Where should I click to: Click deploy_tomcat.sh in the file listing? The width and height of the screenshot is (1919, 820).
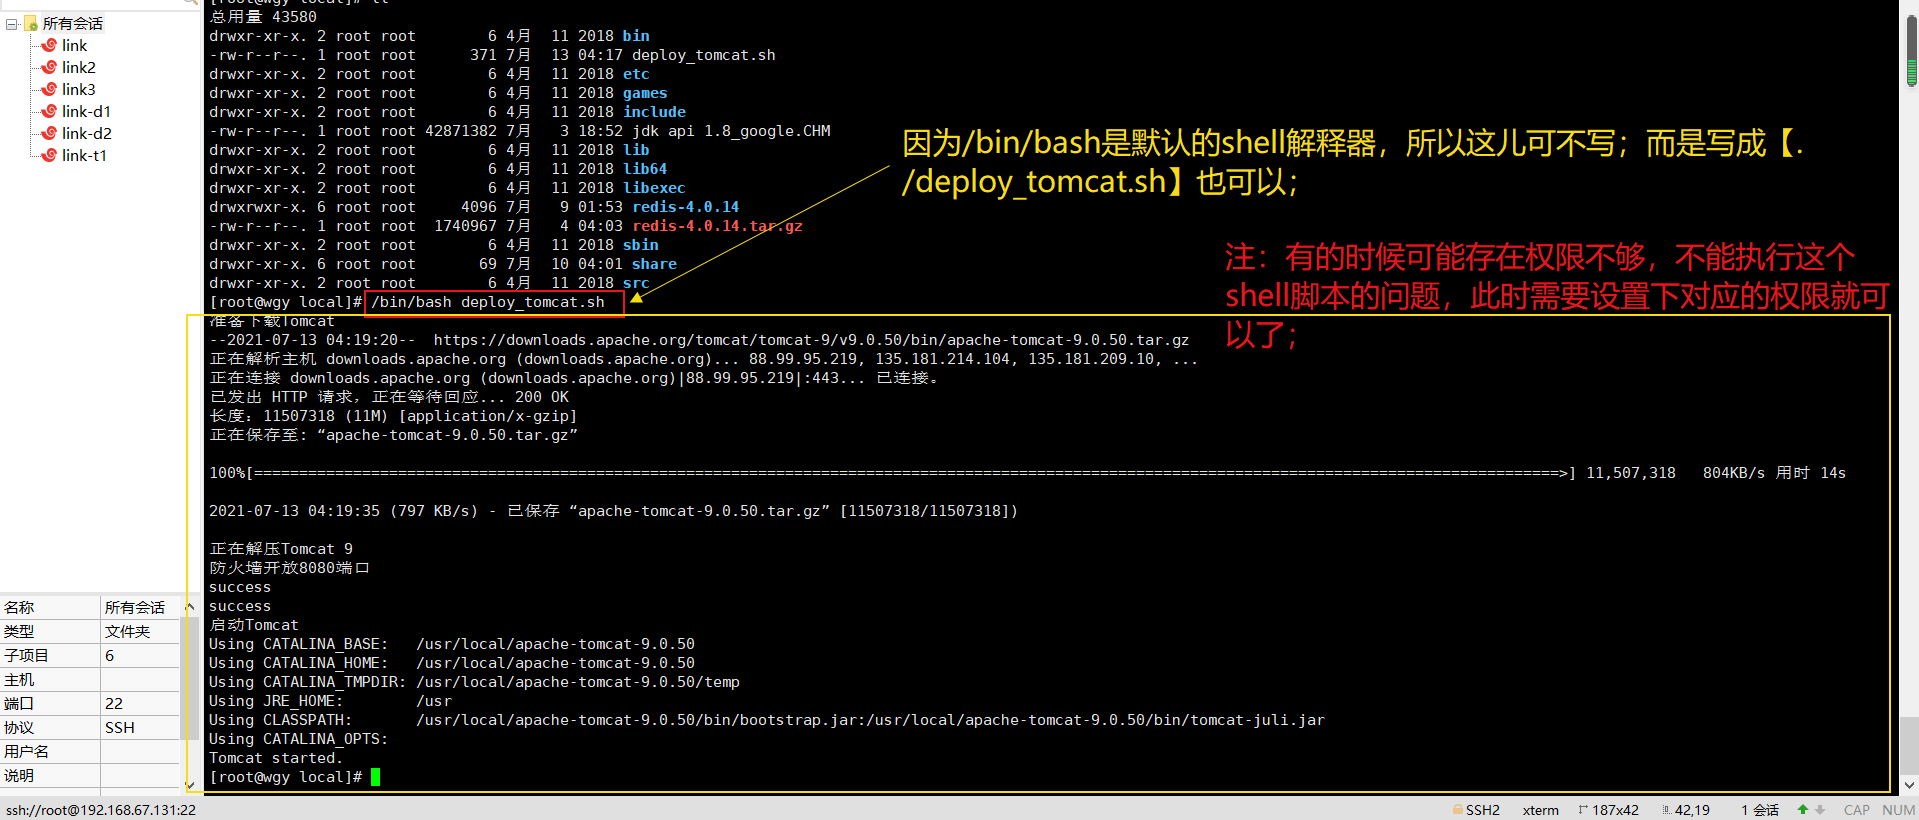pos(704,55)
